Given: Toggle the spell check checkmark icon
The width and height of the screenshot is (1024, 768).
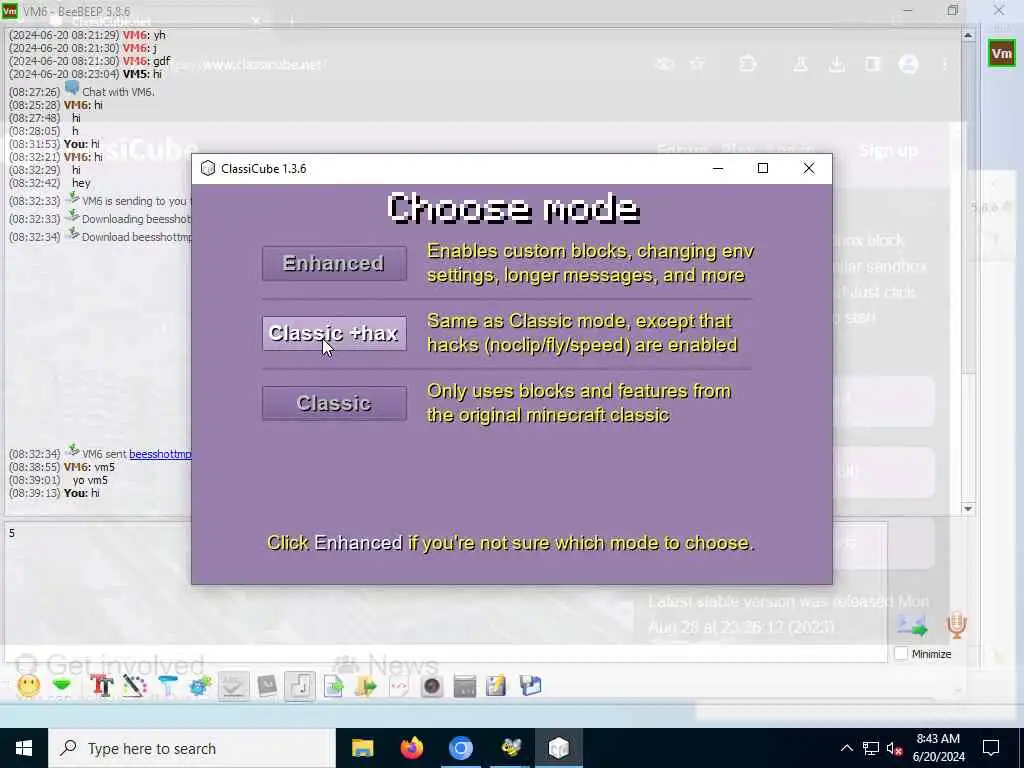Looking at the screenshot, I should tap(234, 686).
